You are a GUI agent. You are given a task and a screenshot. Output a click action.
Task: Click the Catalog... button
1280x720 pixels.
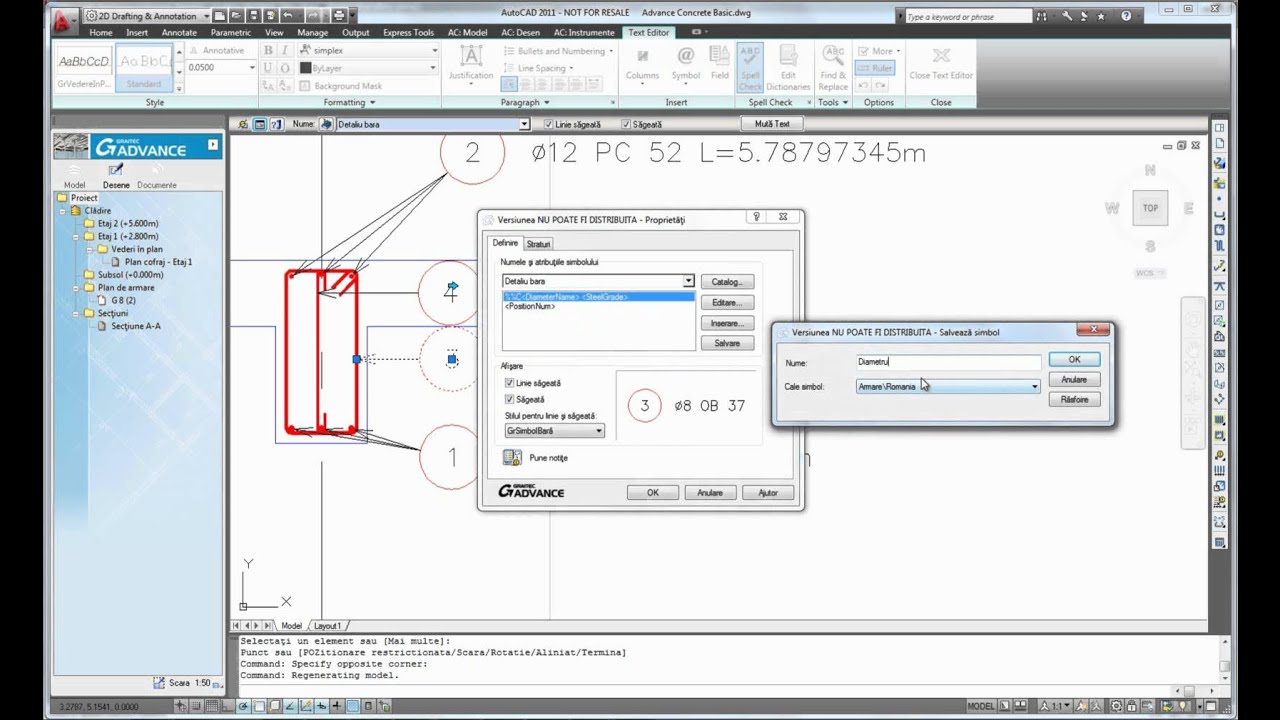tap(727, 282)
